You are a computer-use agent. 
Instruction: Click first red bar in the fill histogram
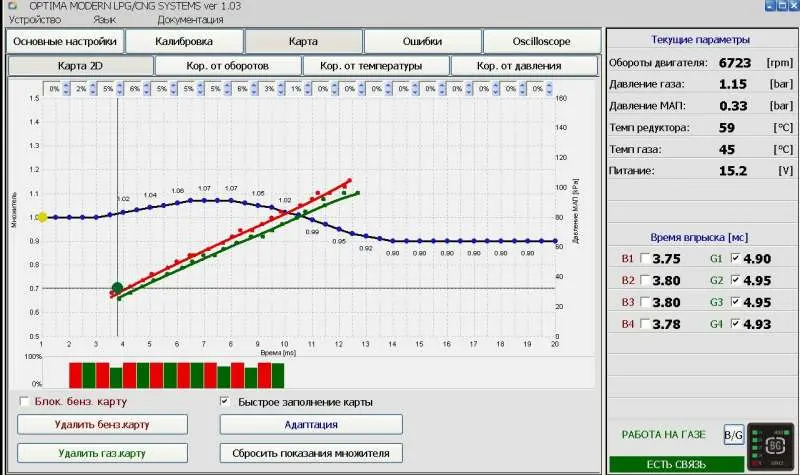pos(75,375)
